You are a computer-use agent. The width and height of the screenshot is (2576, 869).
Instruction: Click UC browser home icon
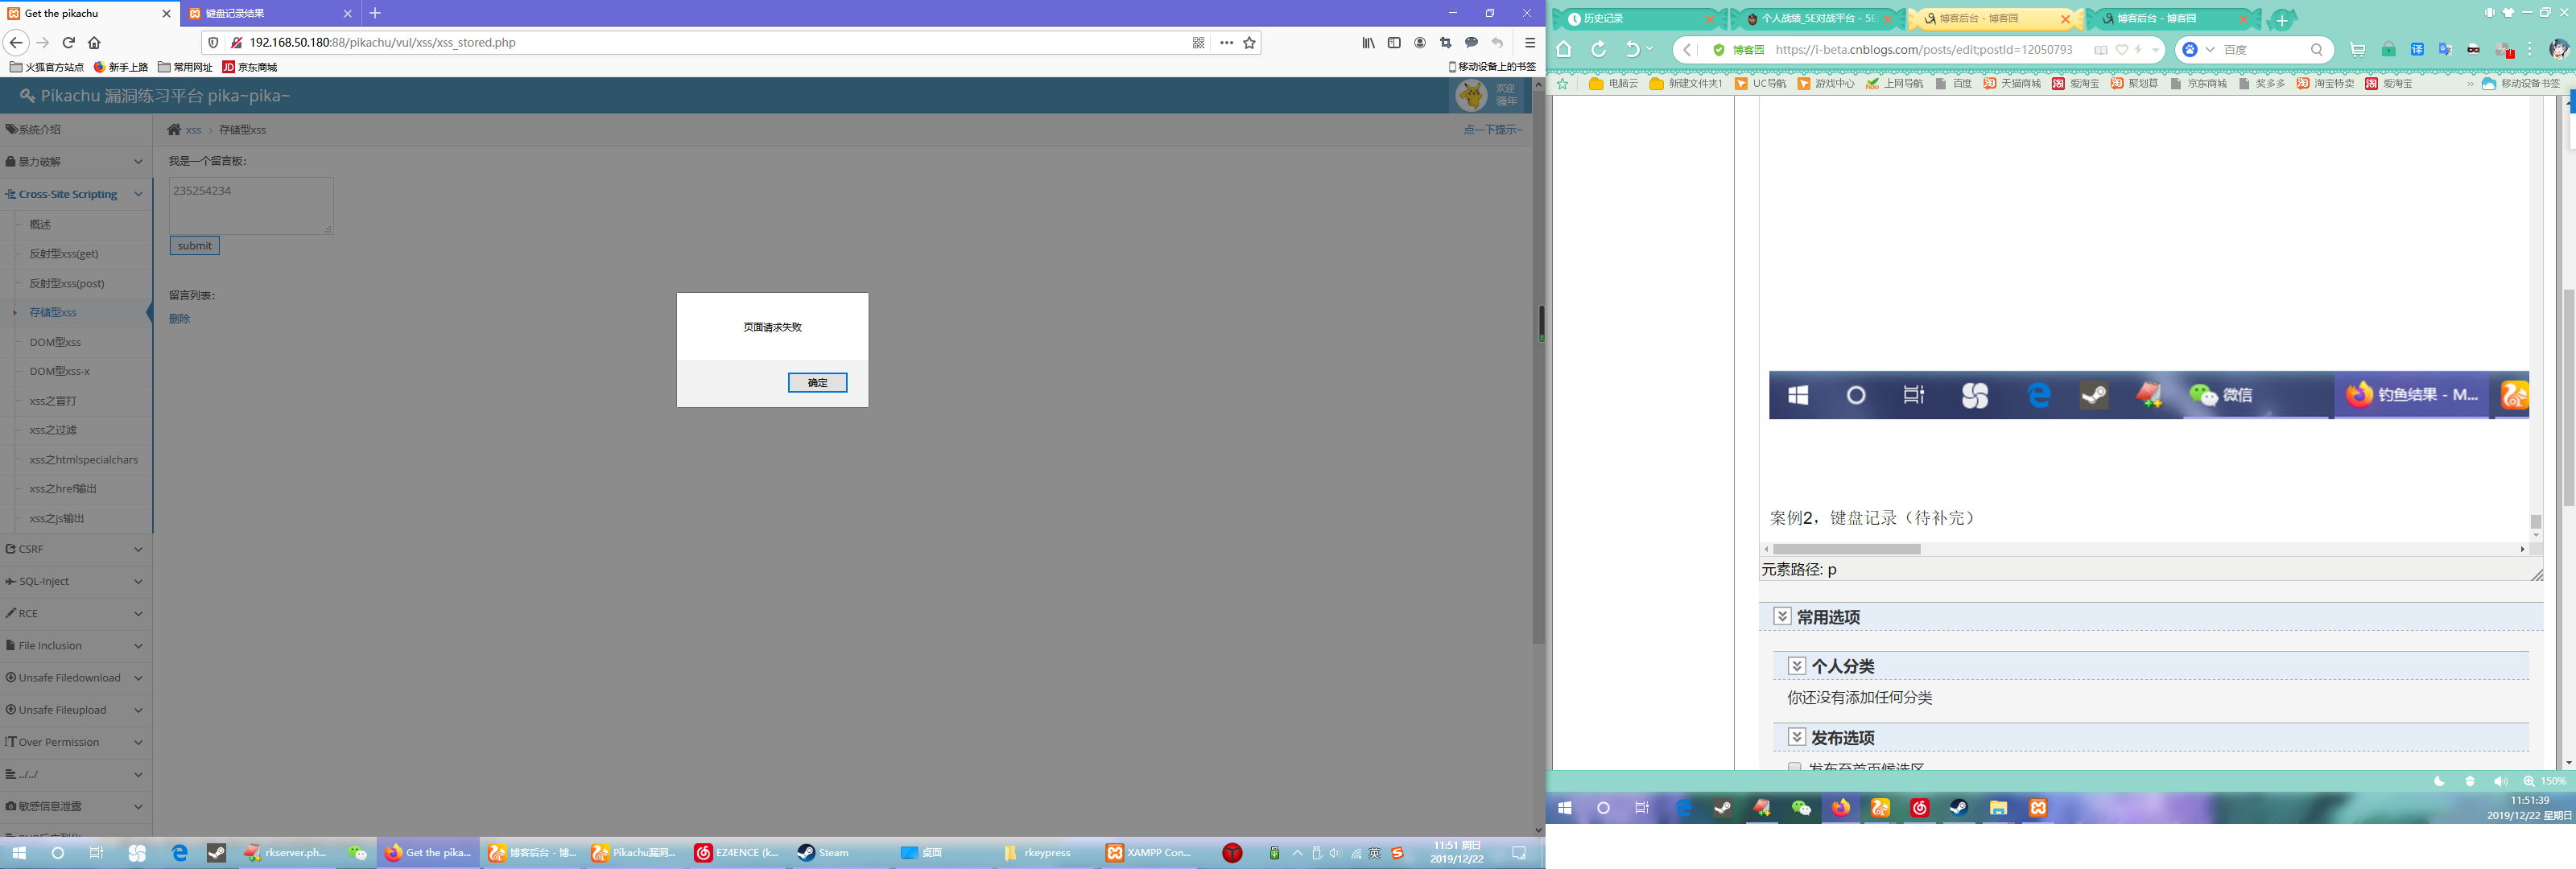(1564, 50)
